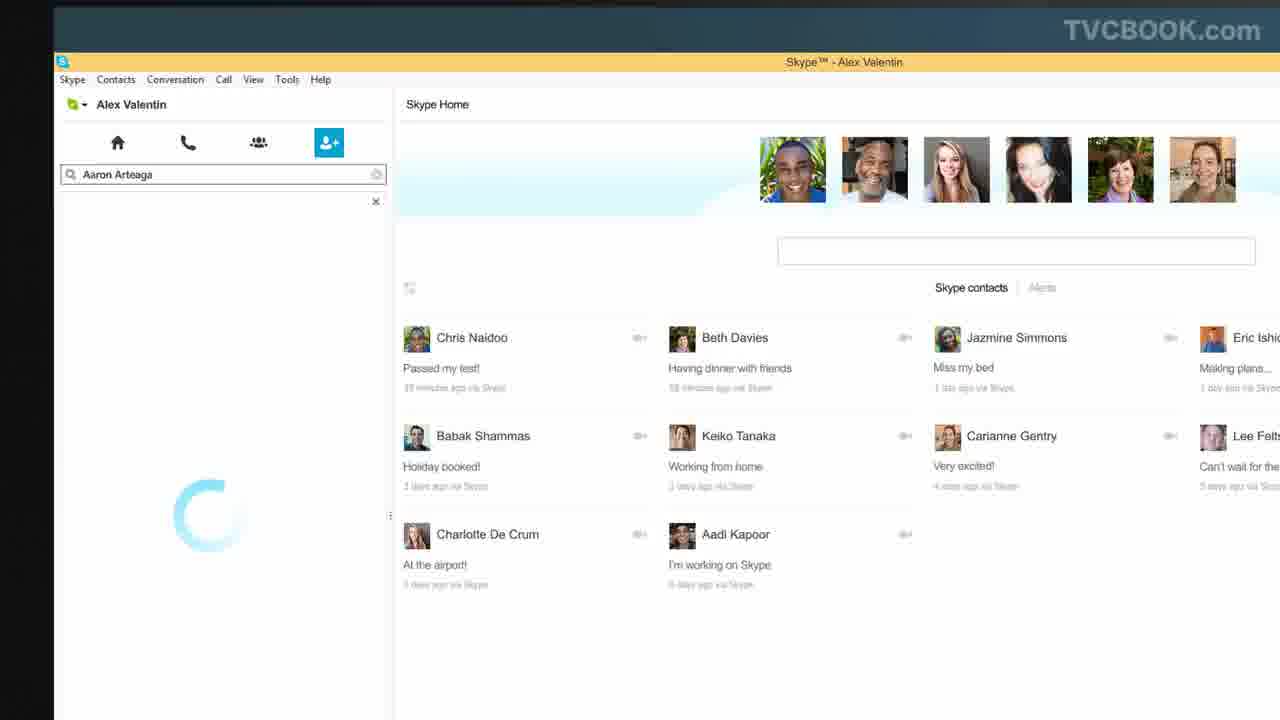The width and height of the screenshot is (1280, 720).
Task: Start video call with Aadi Kapoor
Action: tap(905, 534)
